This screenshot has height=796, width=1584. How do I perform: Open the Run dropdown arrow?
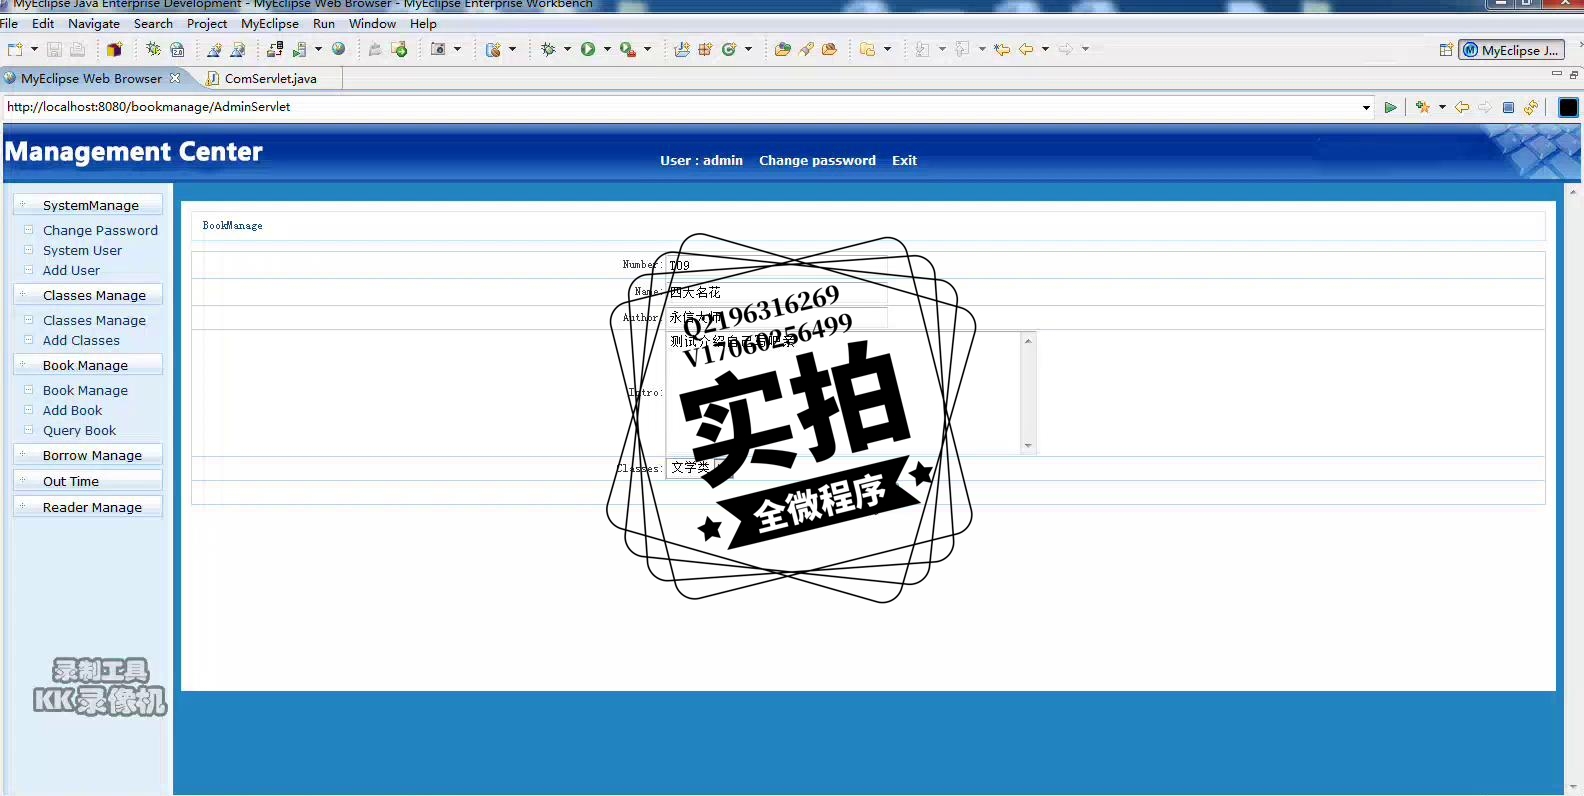(607, 49)
